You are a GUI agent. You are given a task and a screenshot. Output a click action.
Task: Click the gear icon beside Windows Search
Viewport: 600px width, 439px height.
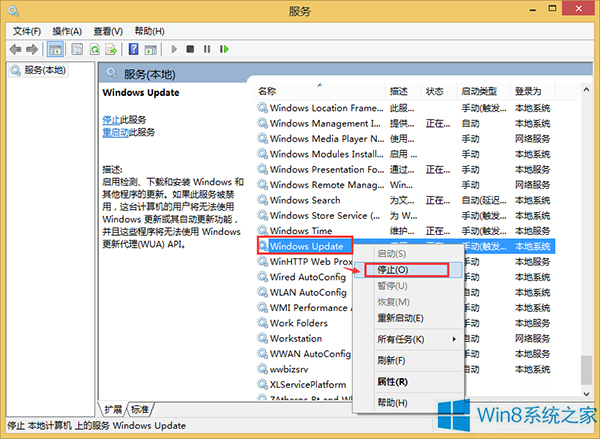262,200
